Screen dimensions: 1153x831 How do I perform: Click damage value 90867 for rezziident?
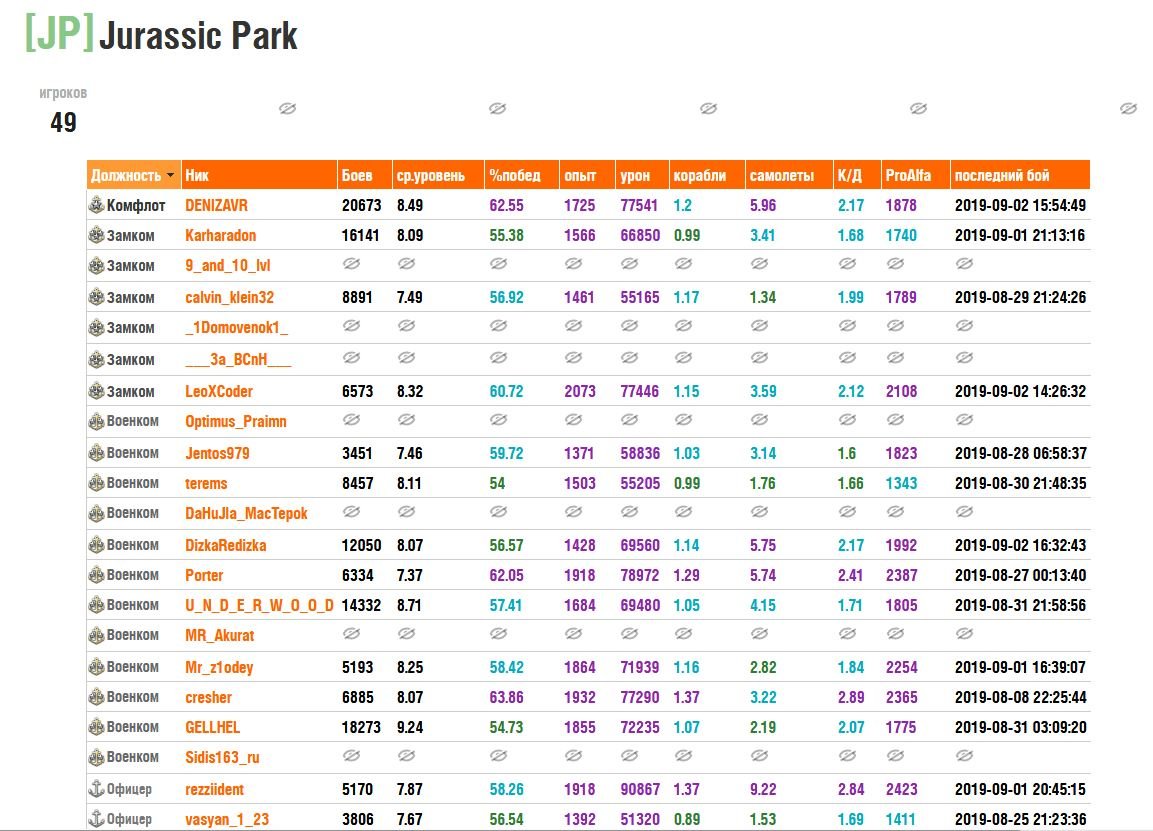640,789
